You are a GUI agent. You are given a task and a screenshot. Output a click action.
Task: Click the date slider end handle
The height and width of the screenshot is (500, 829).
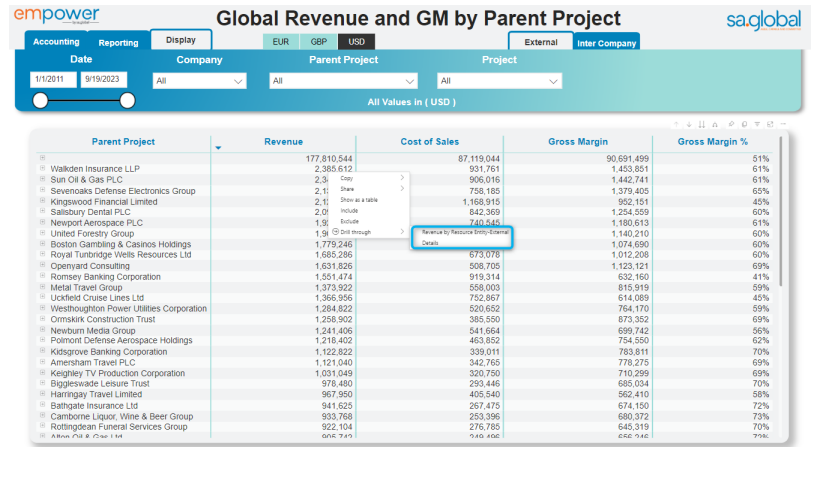pos(127,100)
